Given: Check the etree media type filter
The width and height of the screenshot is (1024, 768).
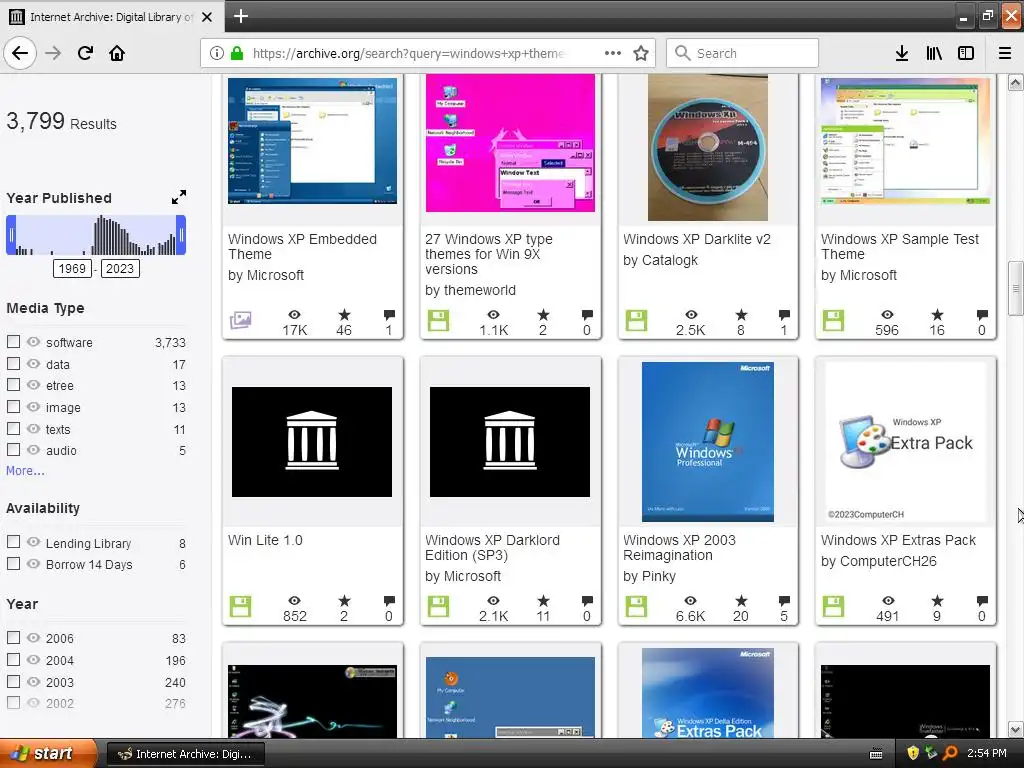Looking at the screenshot, I should pos(13,385).
